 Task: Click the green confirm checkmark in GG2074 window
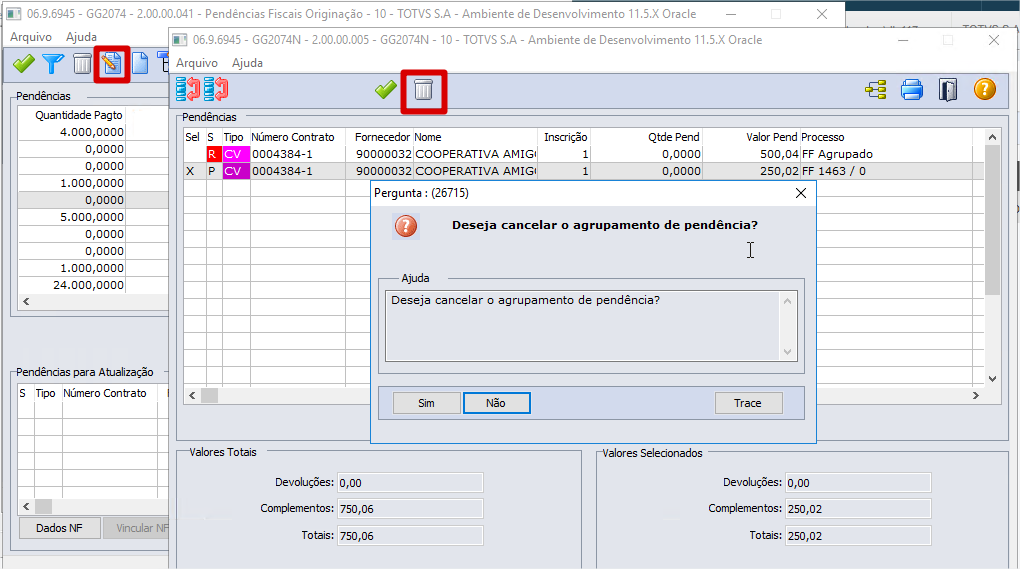pos(24,64)
